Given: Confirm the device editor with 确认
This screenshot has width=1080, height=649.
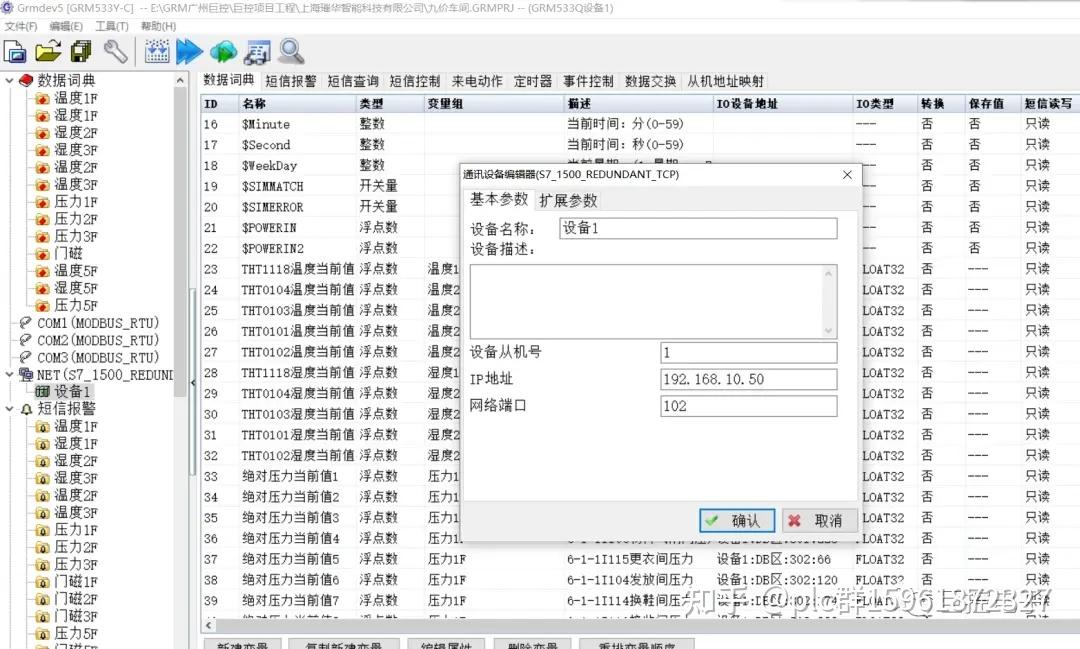Looking at the screenshot, I should 737,520.
